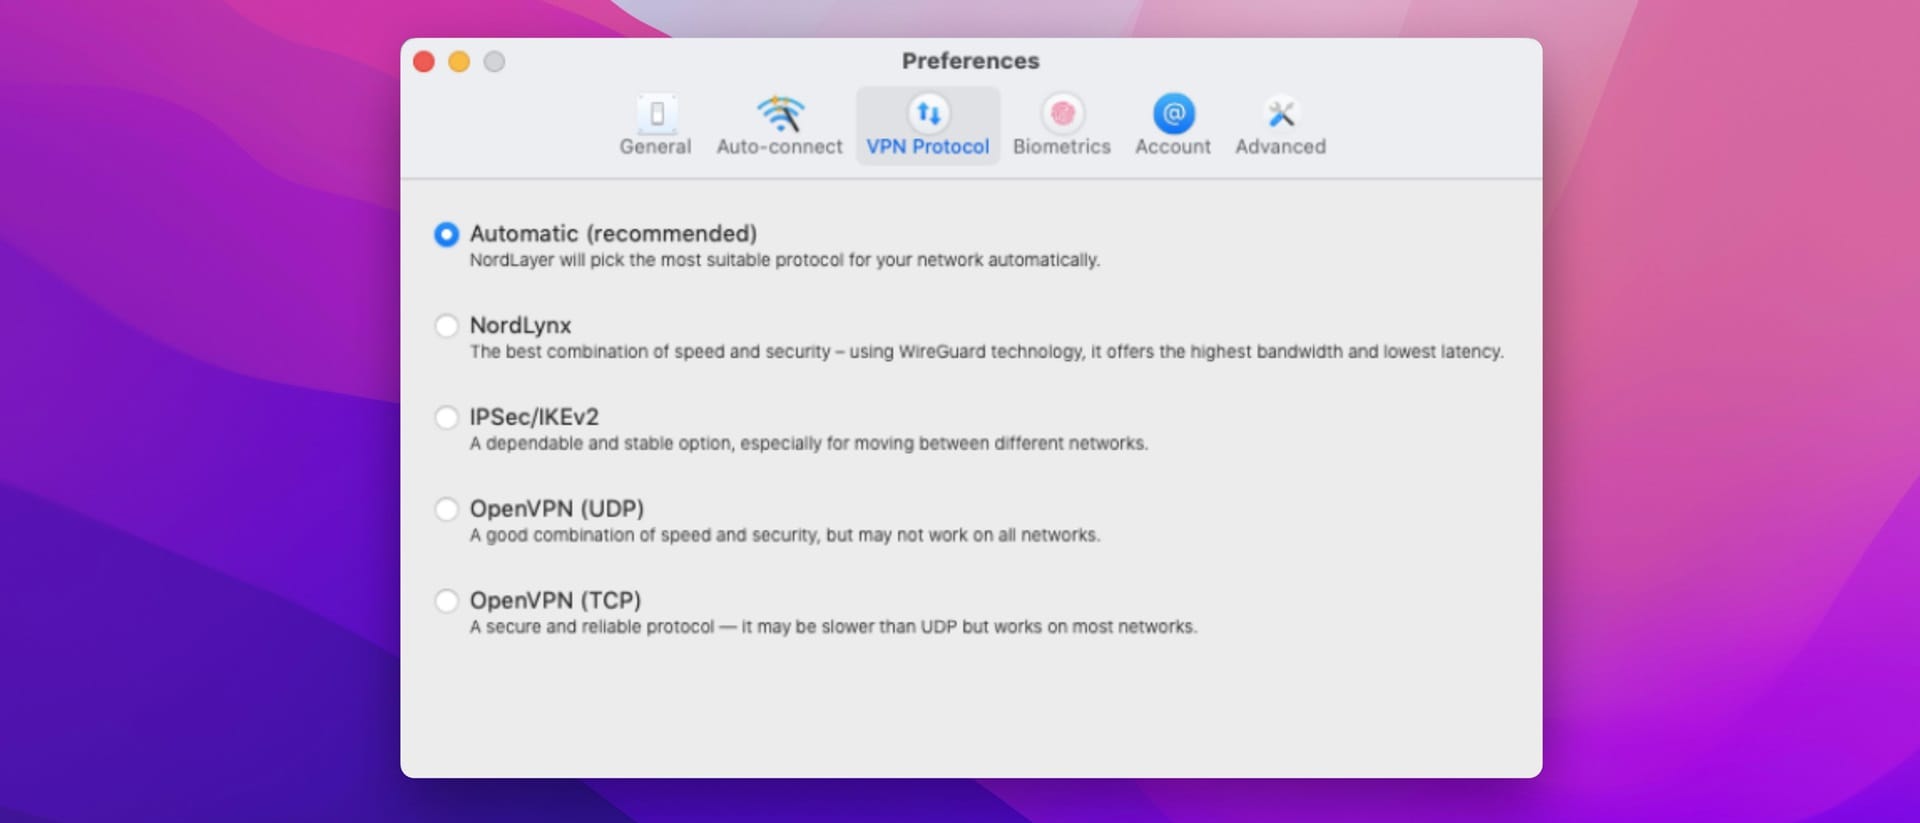Click the WireGuard technology description text
1920x823 pixels.
(x=987, y=352)
